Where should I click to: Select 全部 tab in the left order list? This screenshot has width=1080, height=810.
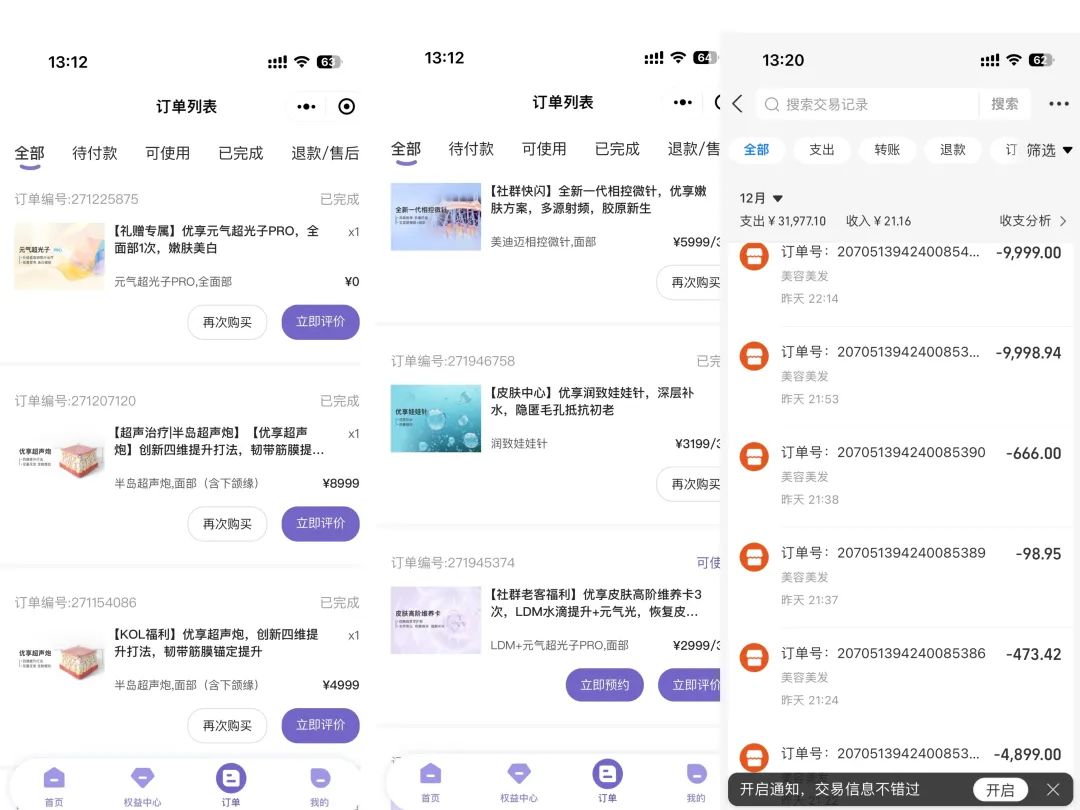coord(30,153)
